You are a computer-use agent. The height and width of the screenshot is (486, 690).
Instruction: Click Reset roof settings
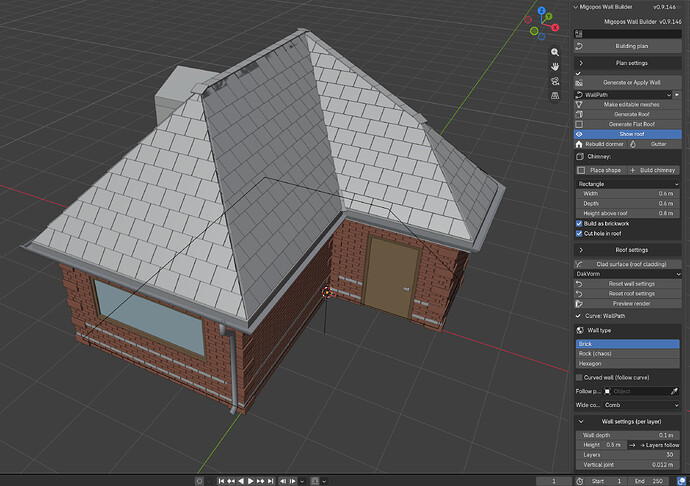click(x=628, y=293)
